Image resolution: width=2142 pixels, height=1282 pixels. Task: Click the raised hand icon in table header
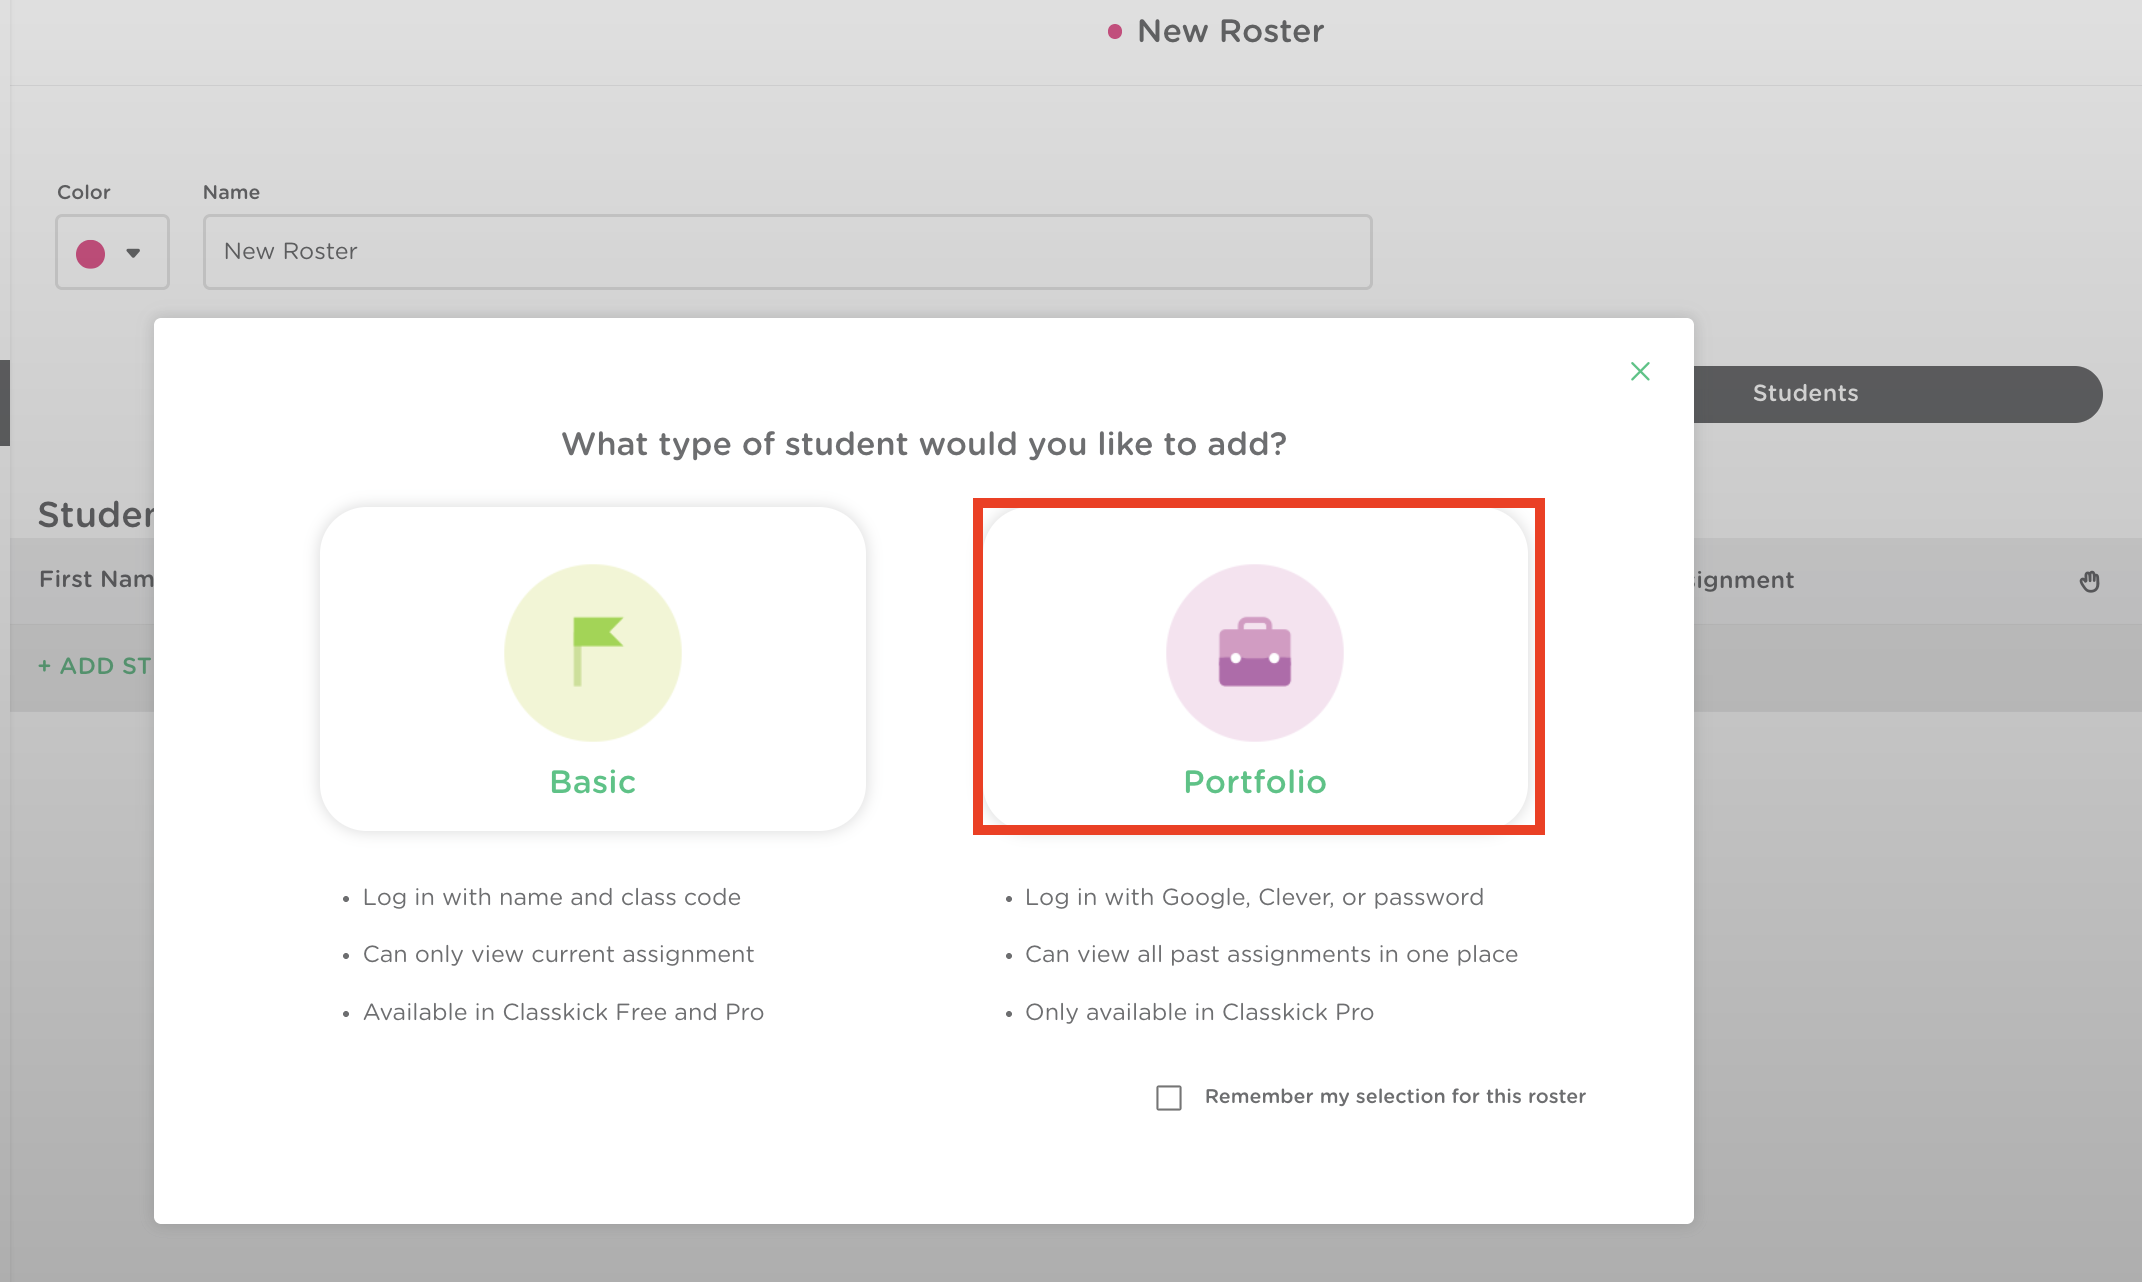(2089, 581)
